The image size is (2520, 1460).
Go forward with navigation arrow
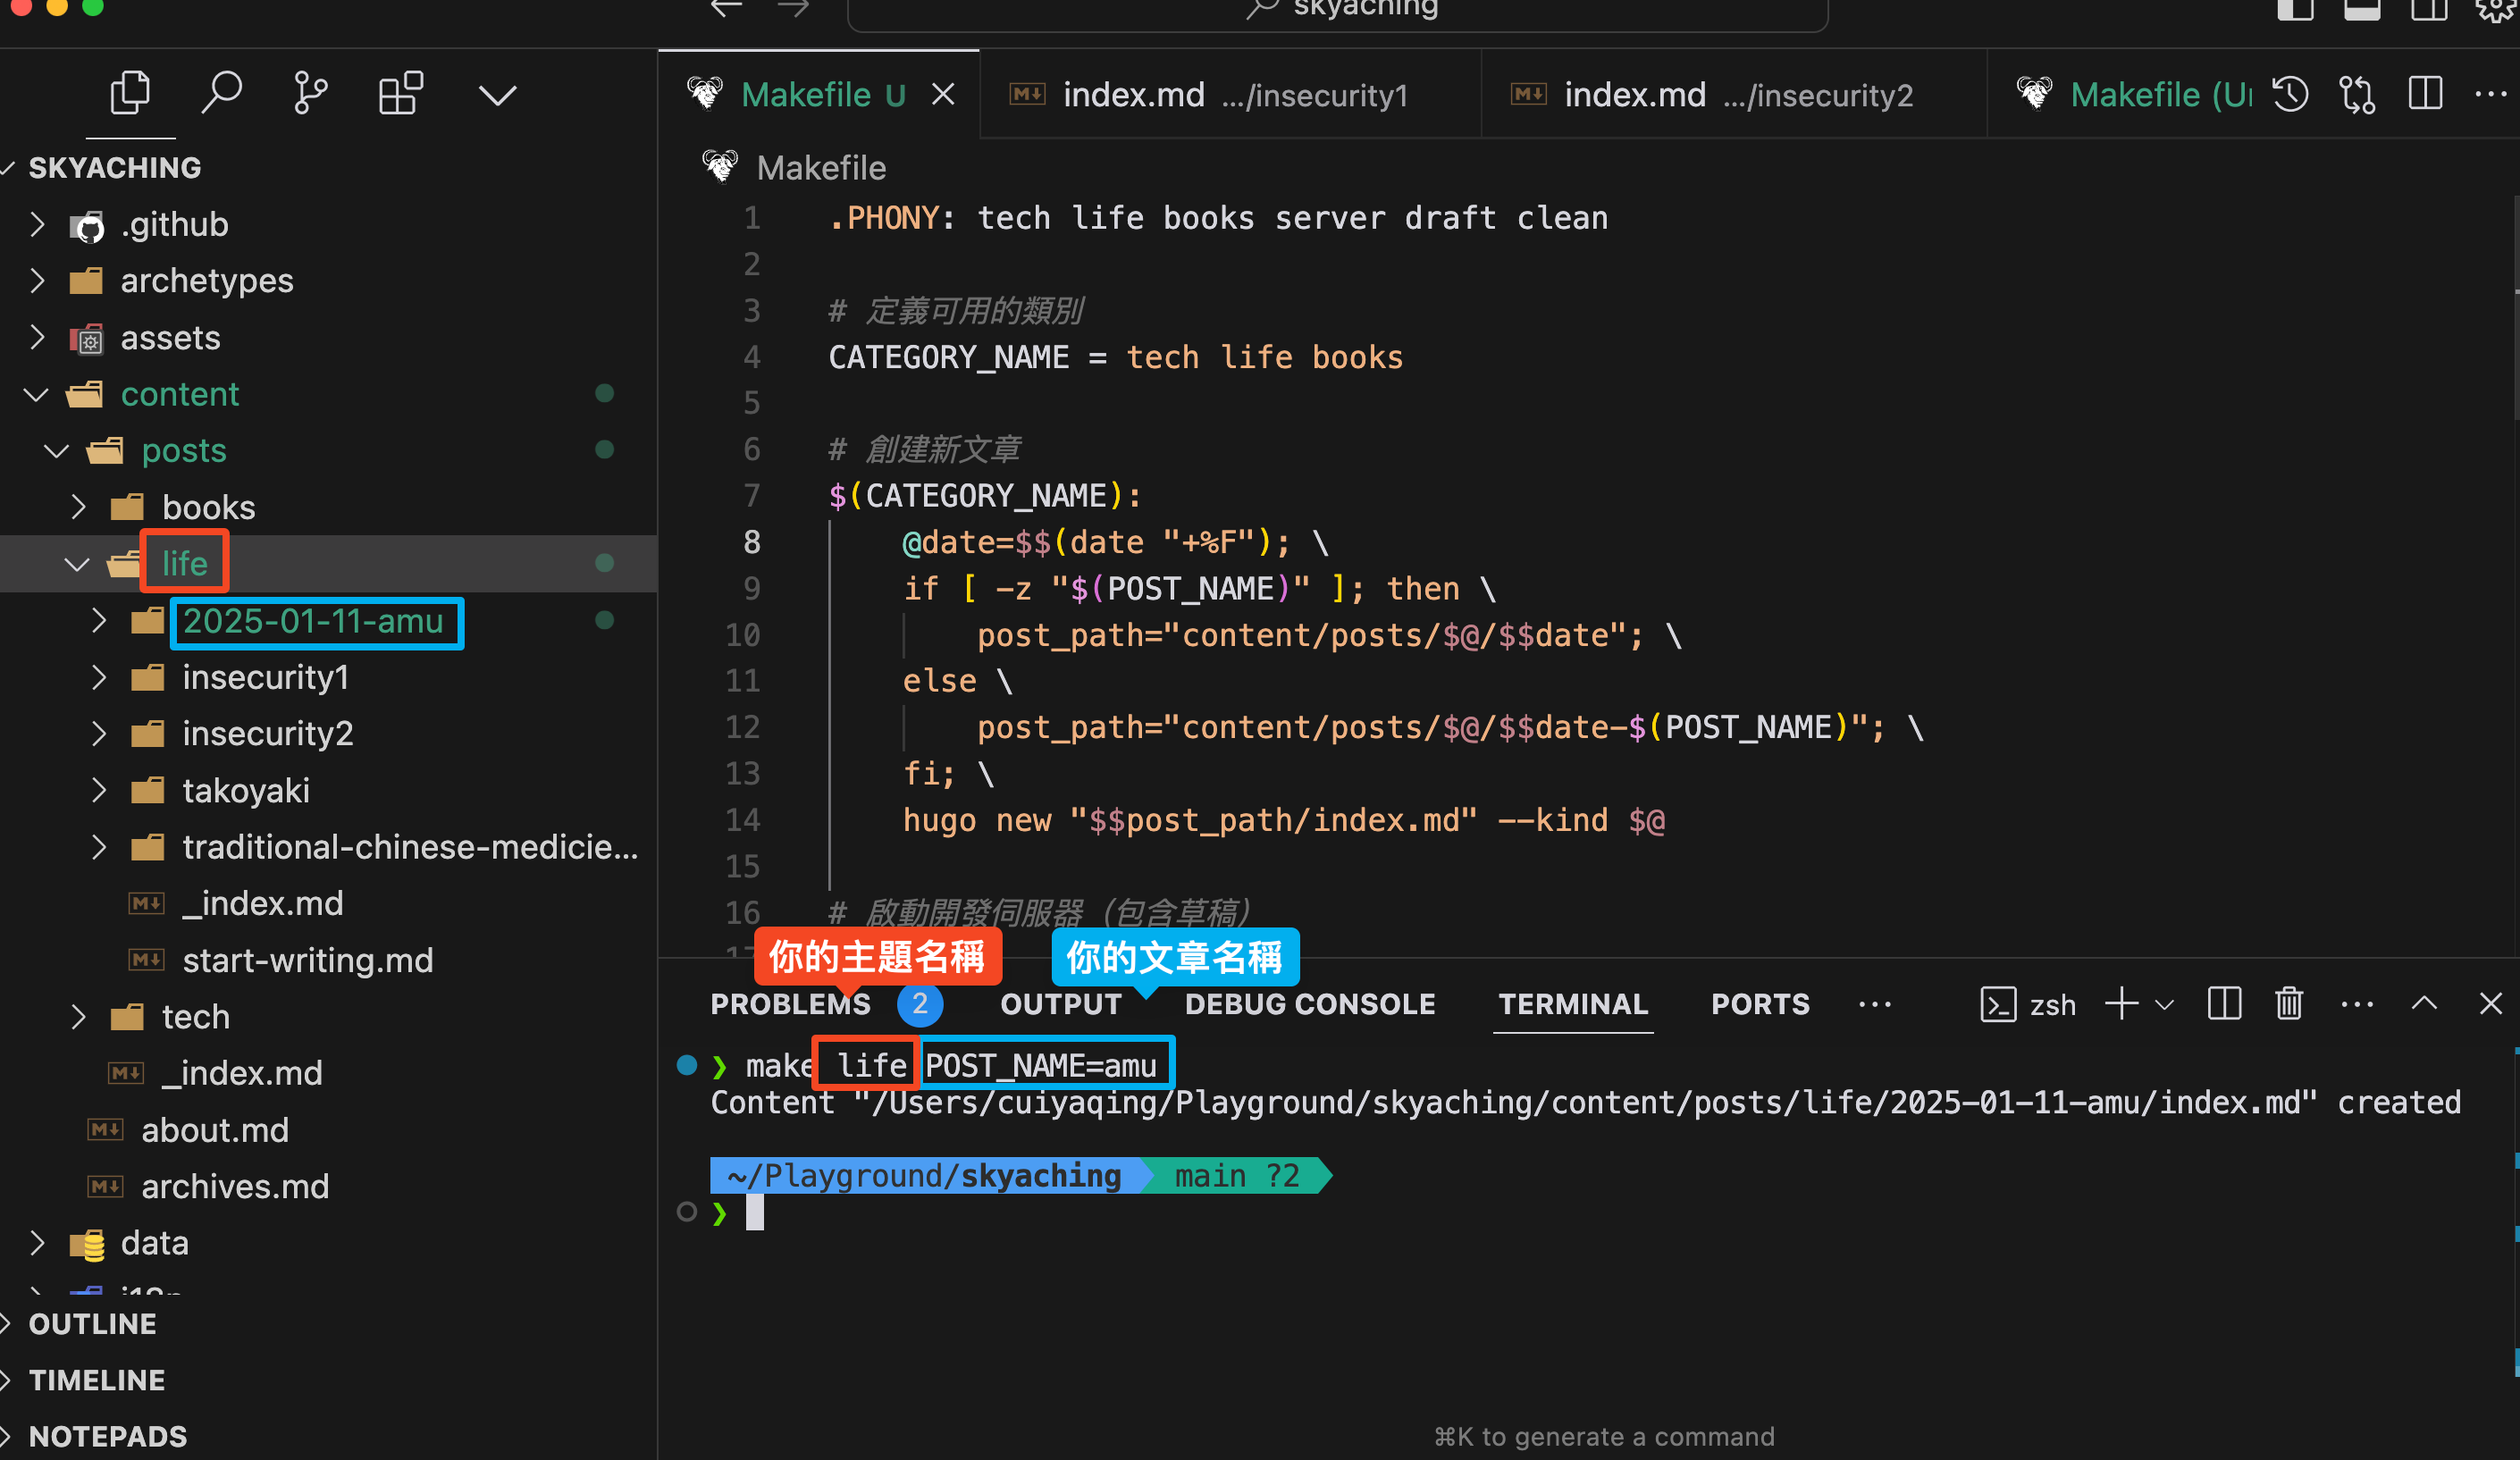[x=793, y=8]
